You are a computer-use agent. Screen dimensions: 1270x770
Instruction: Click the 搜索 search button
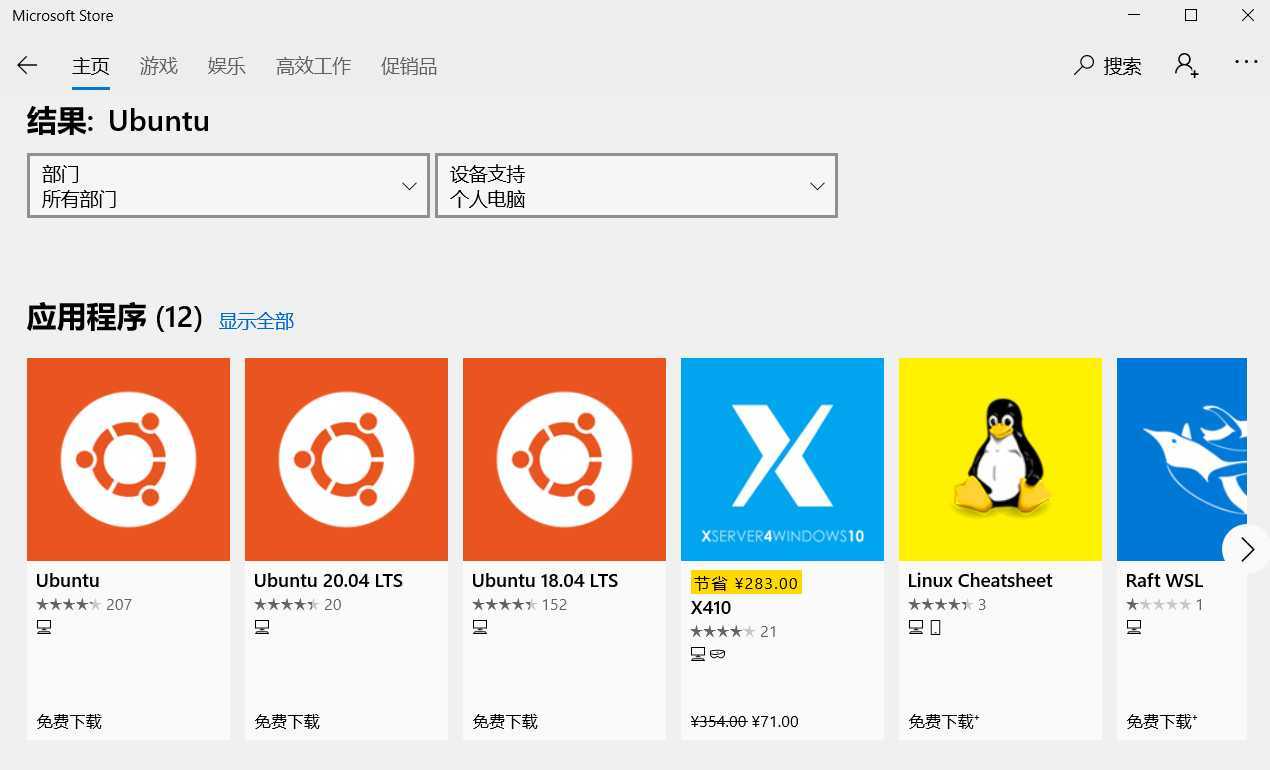tap(1108, 66)
